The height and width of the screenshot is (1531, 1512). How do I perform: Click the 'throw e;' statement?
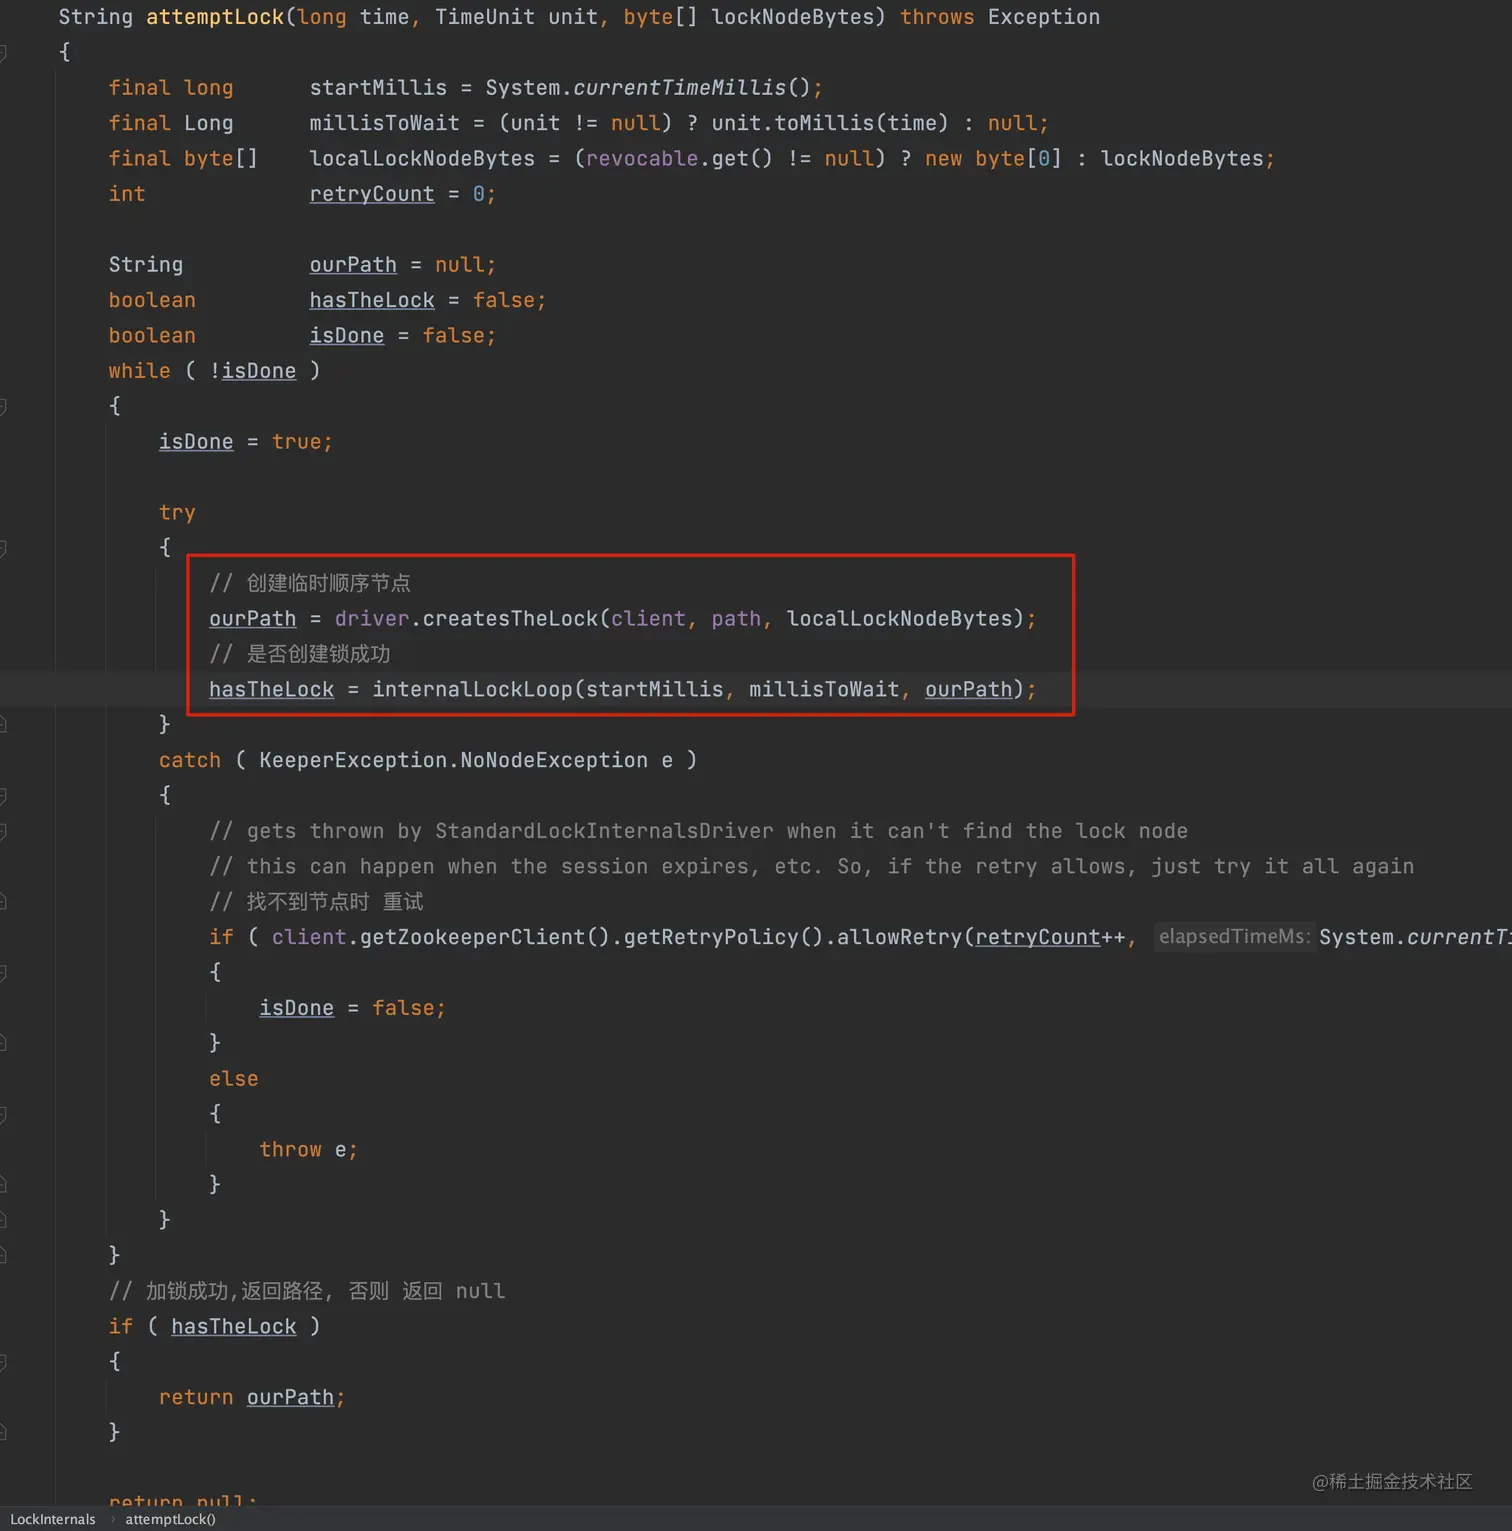309,1150
